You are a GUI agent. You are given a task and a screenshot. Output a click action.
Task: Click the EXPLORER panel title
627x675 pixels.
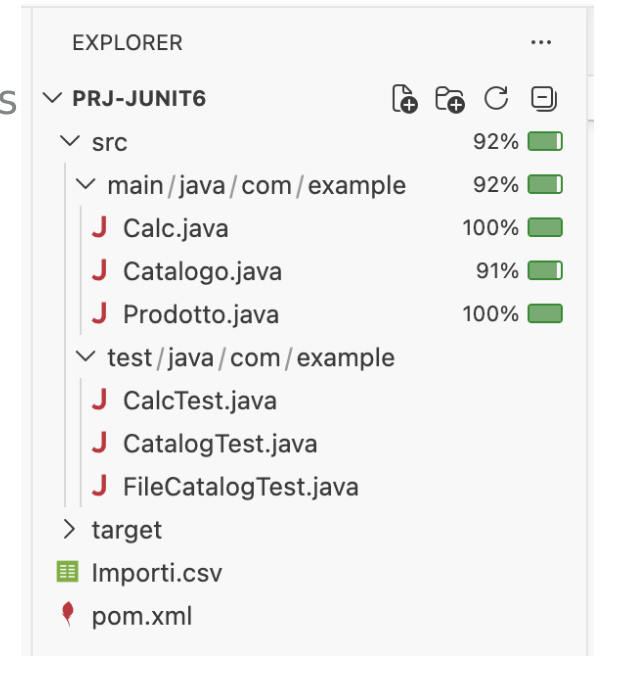click(127, 43)
